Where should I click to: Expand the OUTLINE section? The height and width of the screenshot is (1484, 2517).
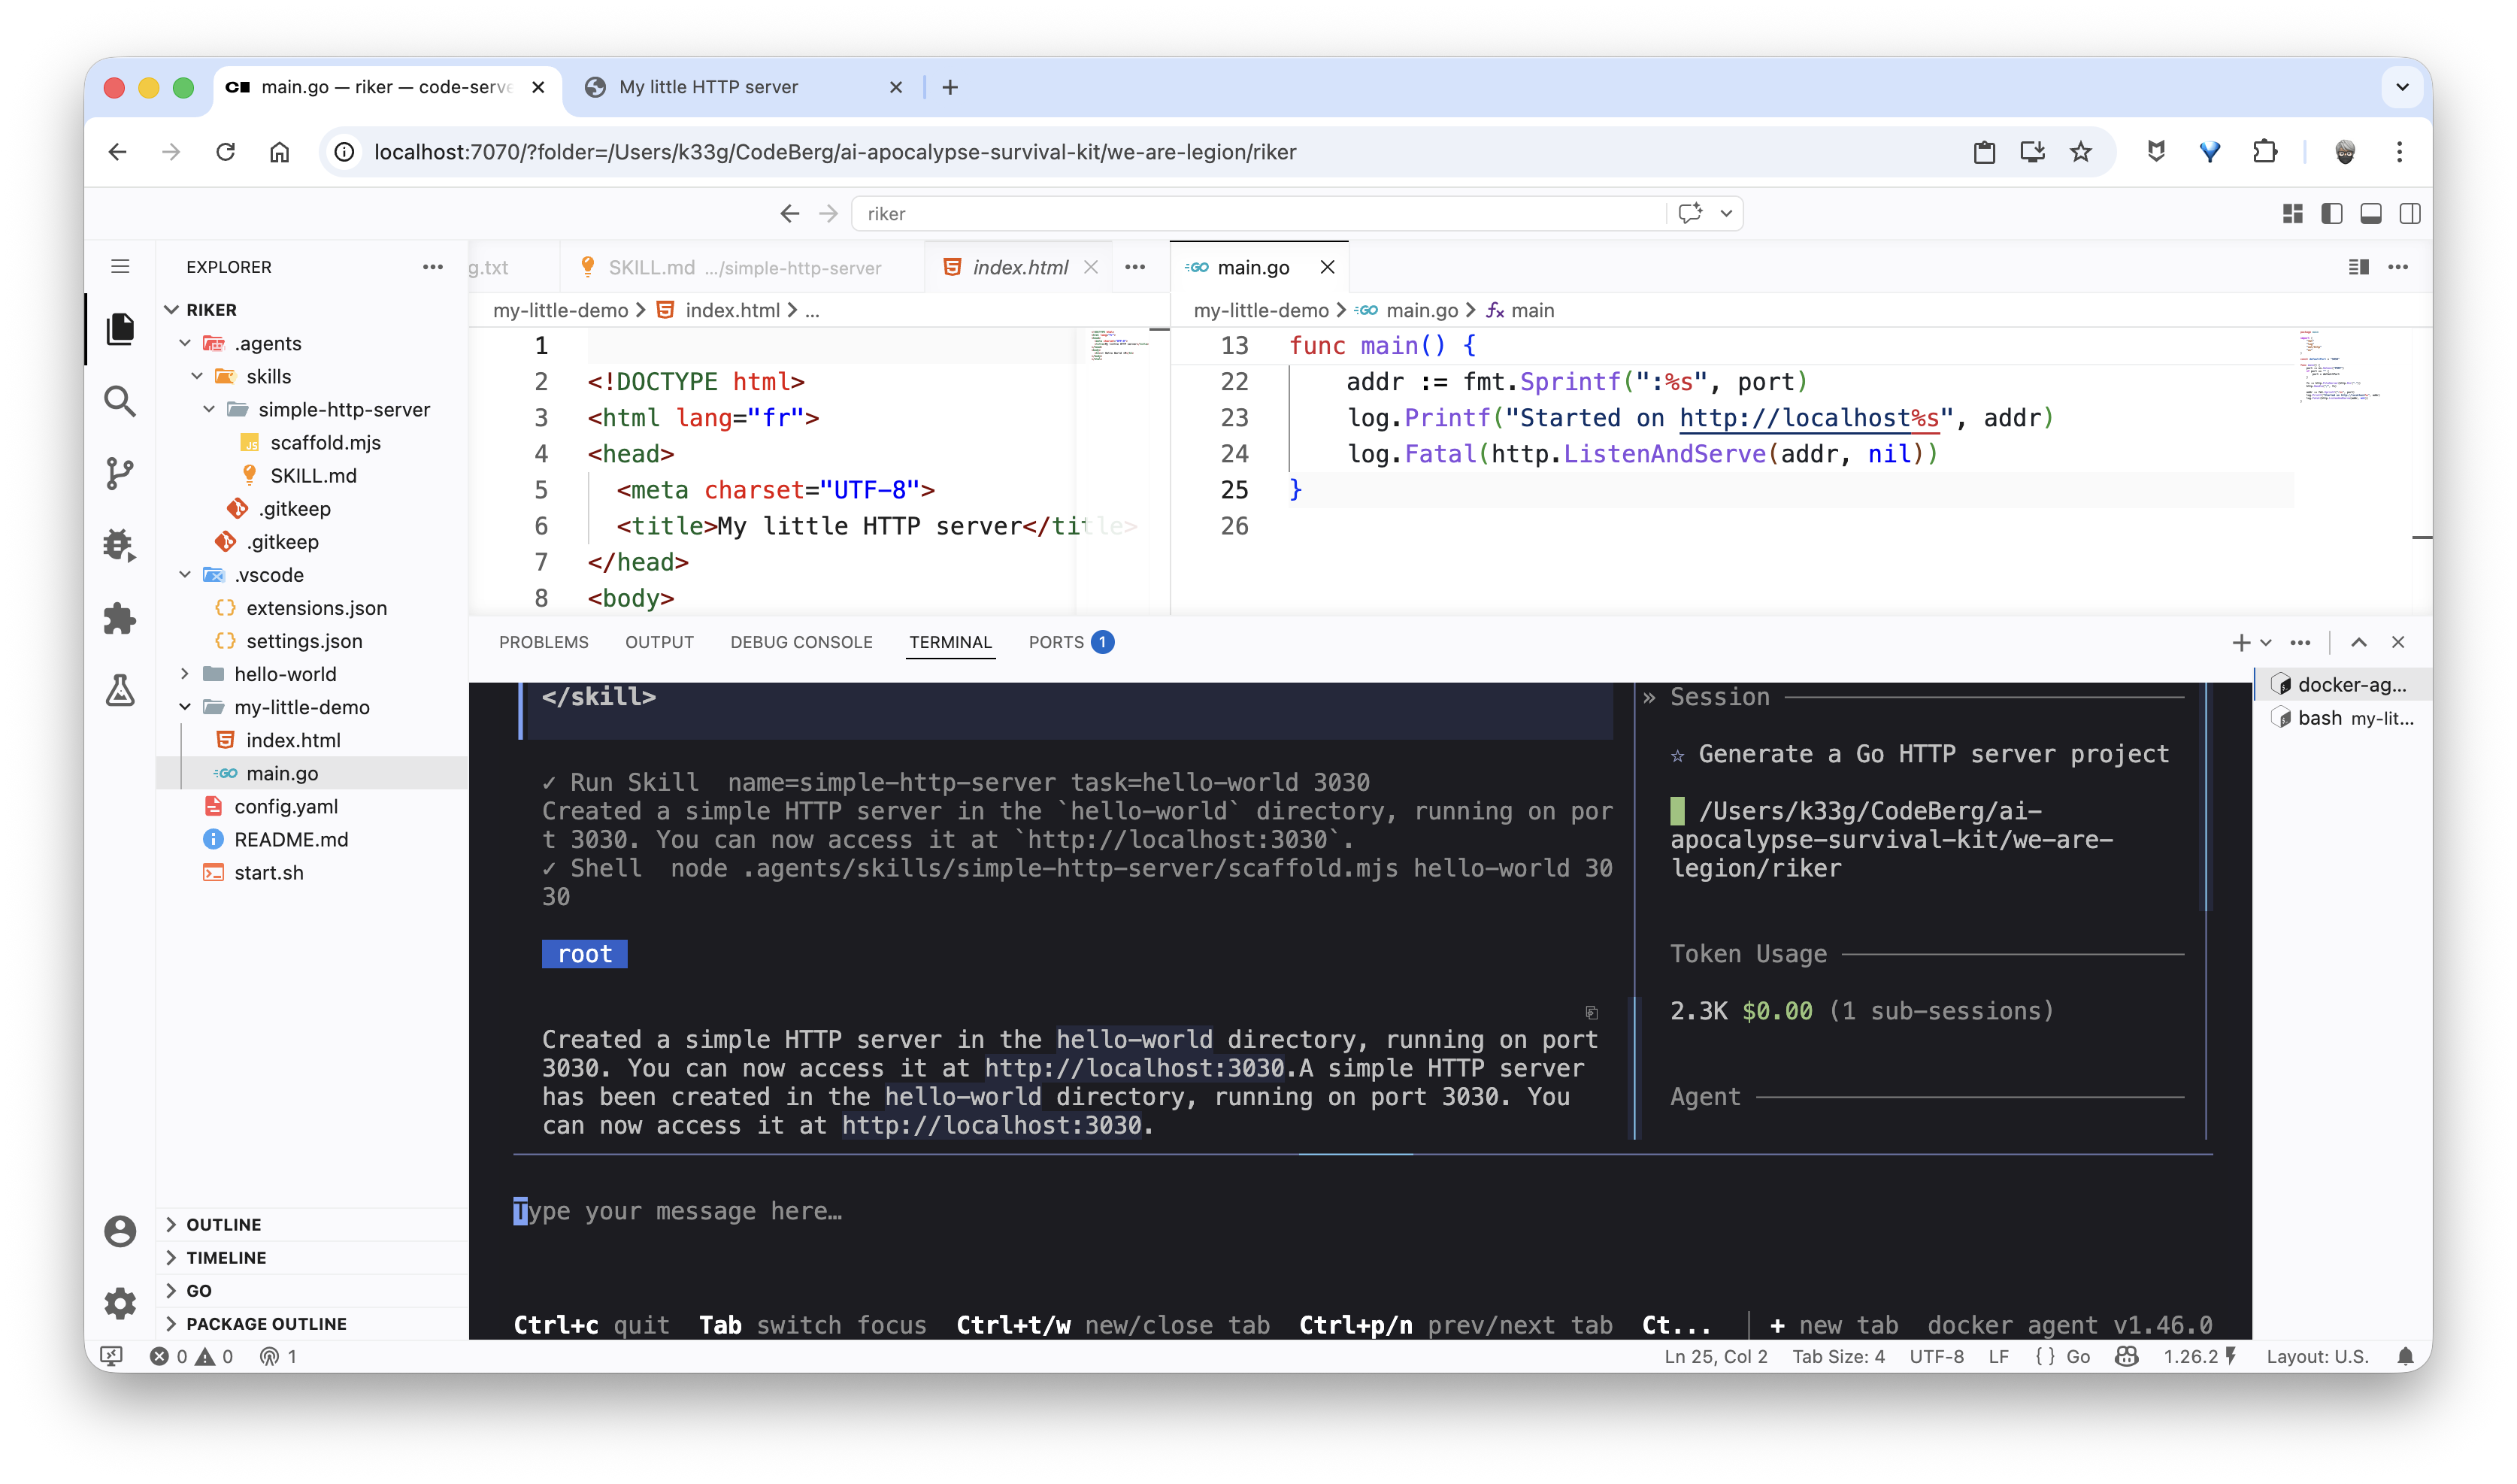[x=223, y=1225]
